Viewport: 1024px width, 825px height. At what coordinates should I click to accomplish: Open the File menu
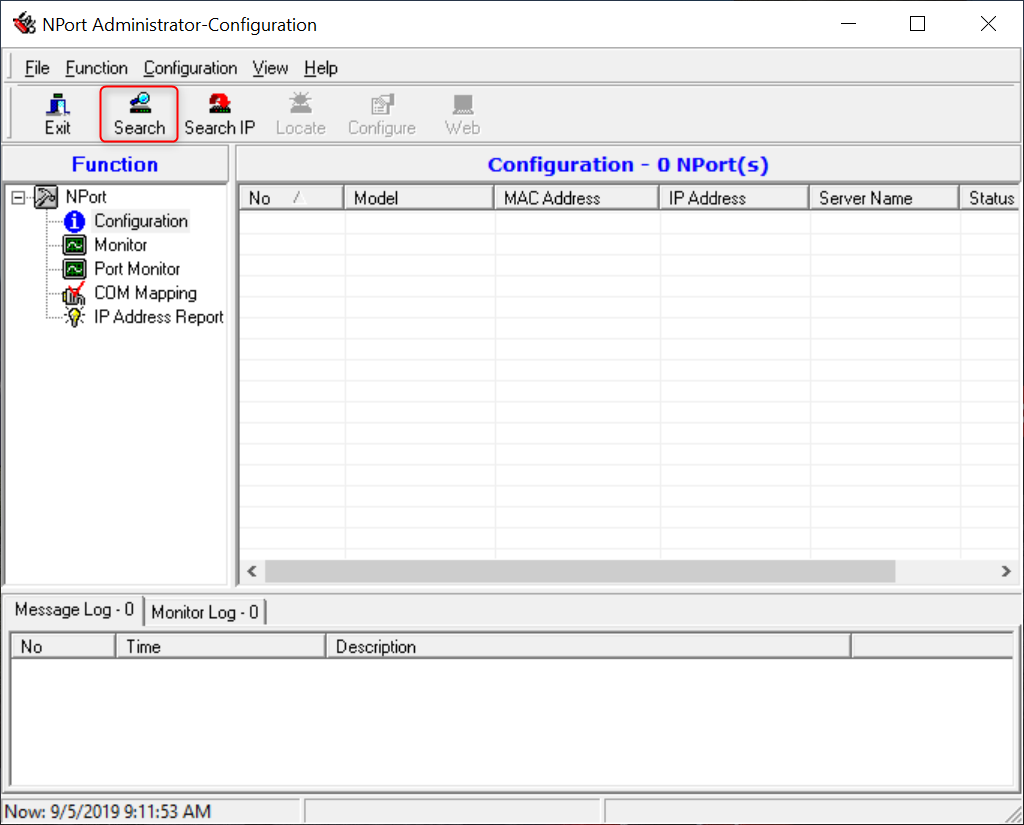click(37, 68)
